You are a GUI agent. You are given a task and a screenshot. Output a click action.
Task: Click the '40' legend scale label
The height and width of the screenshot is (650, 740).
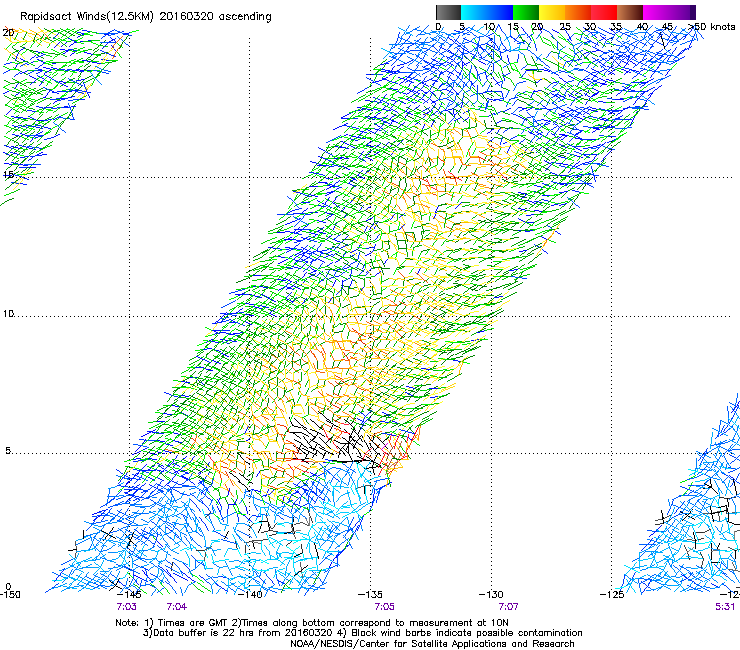click(642, 27)
